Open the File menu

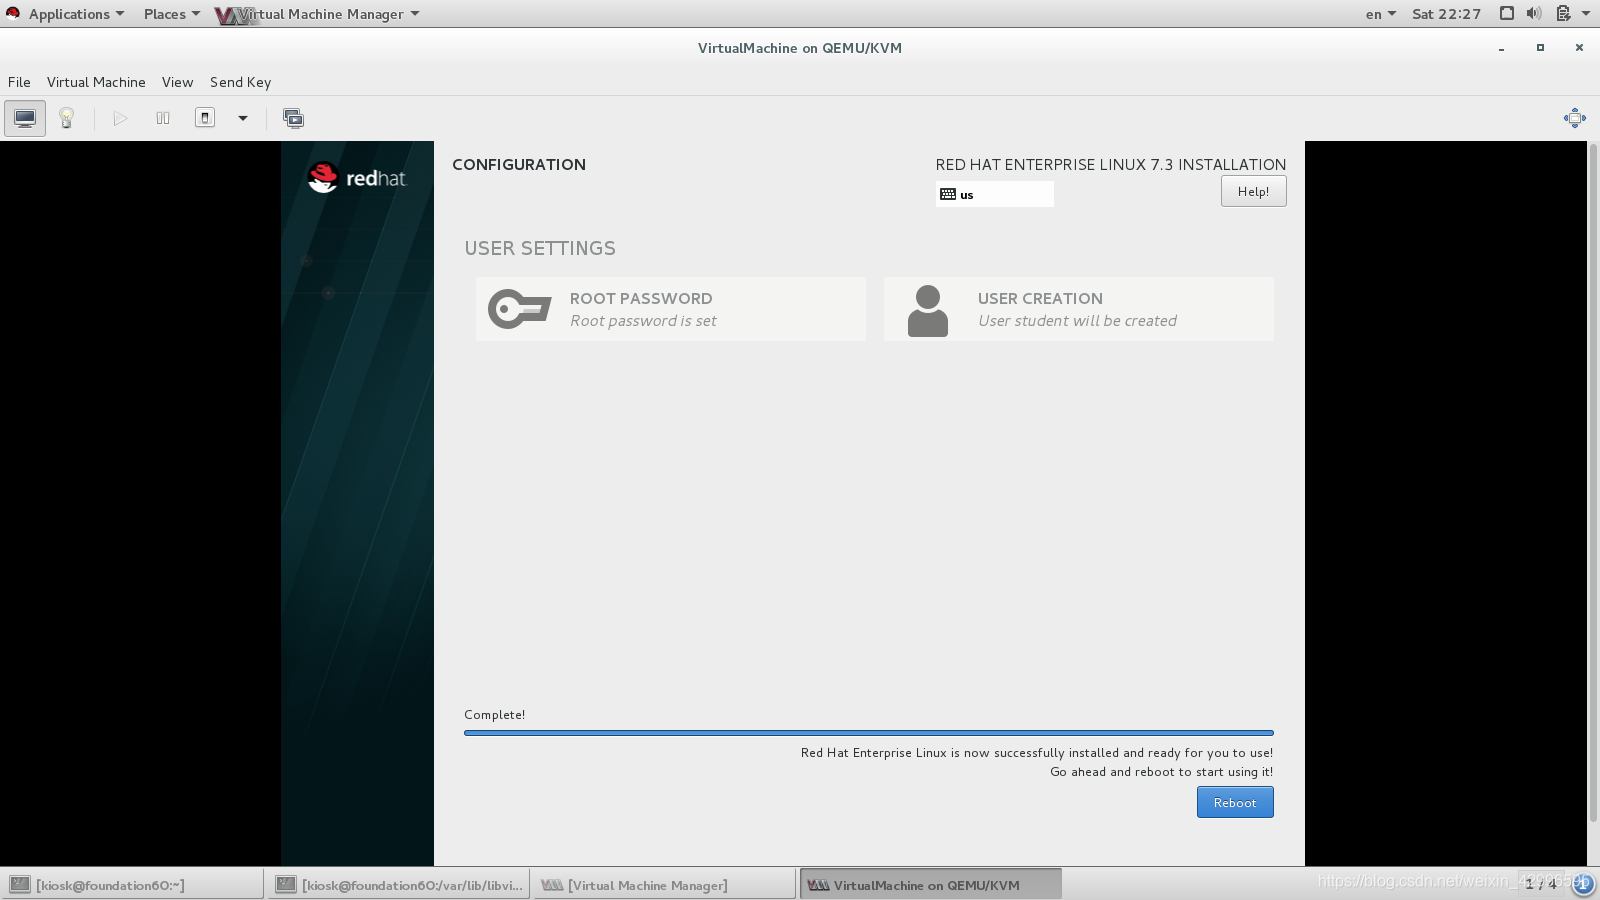point(19,82)
